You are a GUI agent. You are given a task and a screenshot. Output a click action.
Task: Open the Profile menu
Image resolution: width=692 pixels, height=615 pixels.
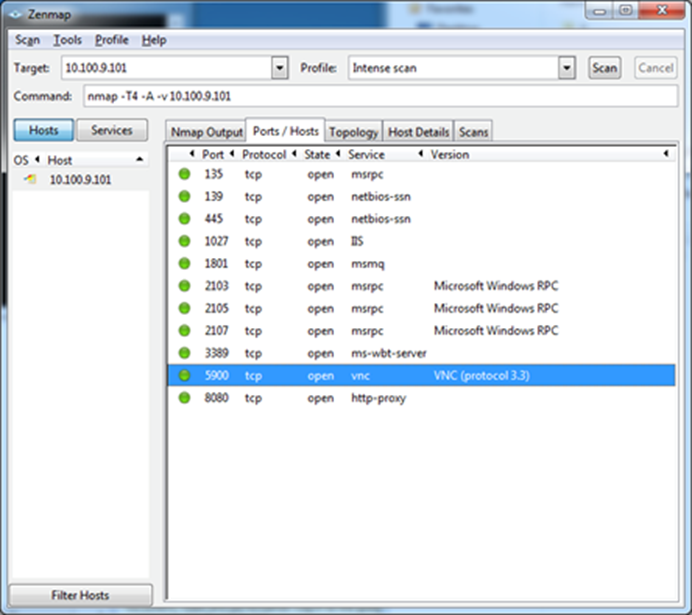point(112,40)
